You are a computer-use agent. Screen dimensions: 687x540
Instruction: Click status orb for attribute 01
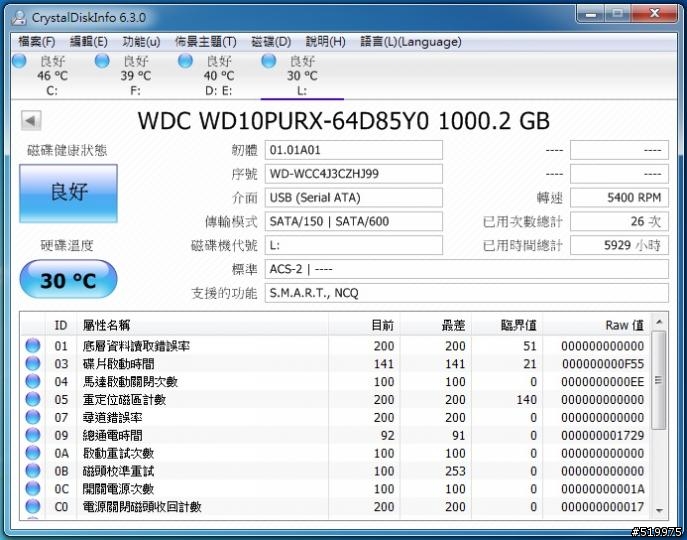33,346
